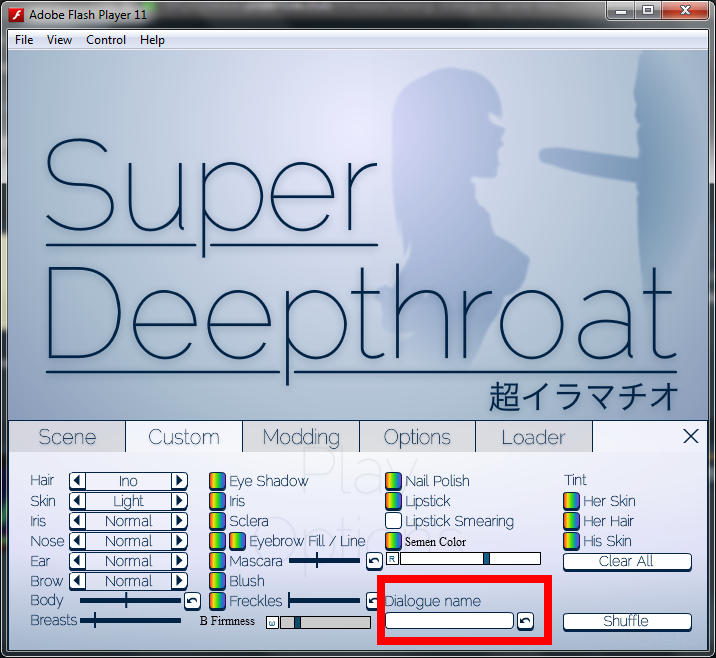
Task: Reset the Body slider value
Action: [x=192, y=601]
